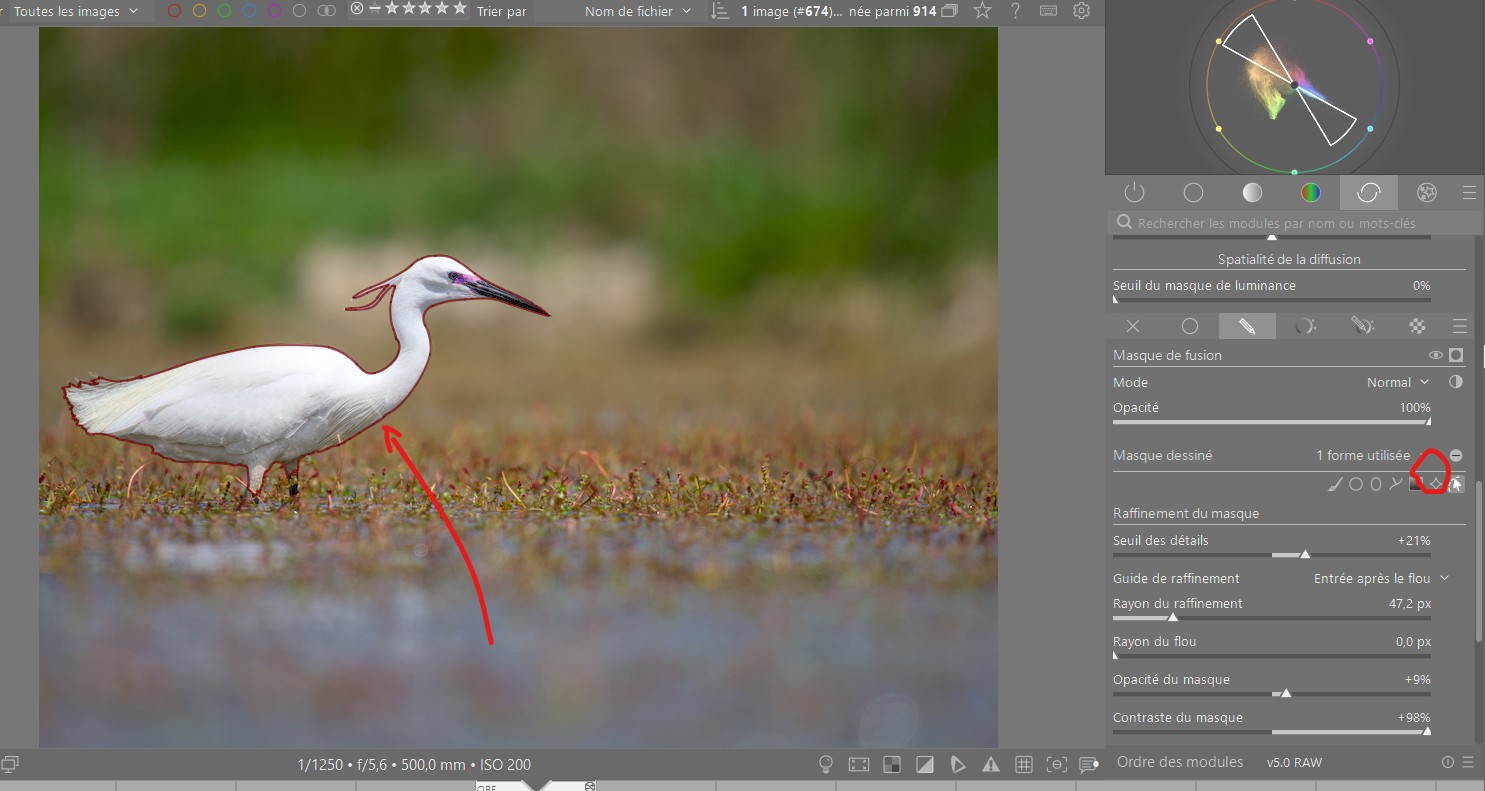Click the Ordre des modules label

[x=1180, y=762]
